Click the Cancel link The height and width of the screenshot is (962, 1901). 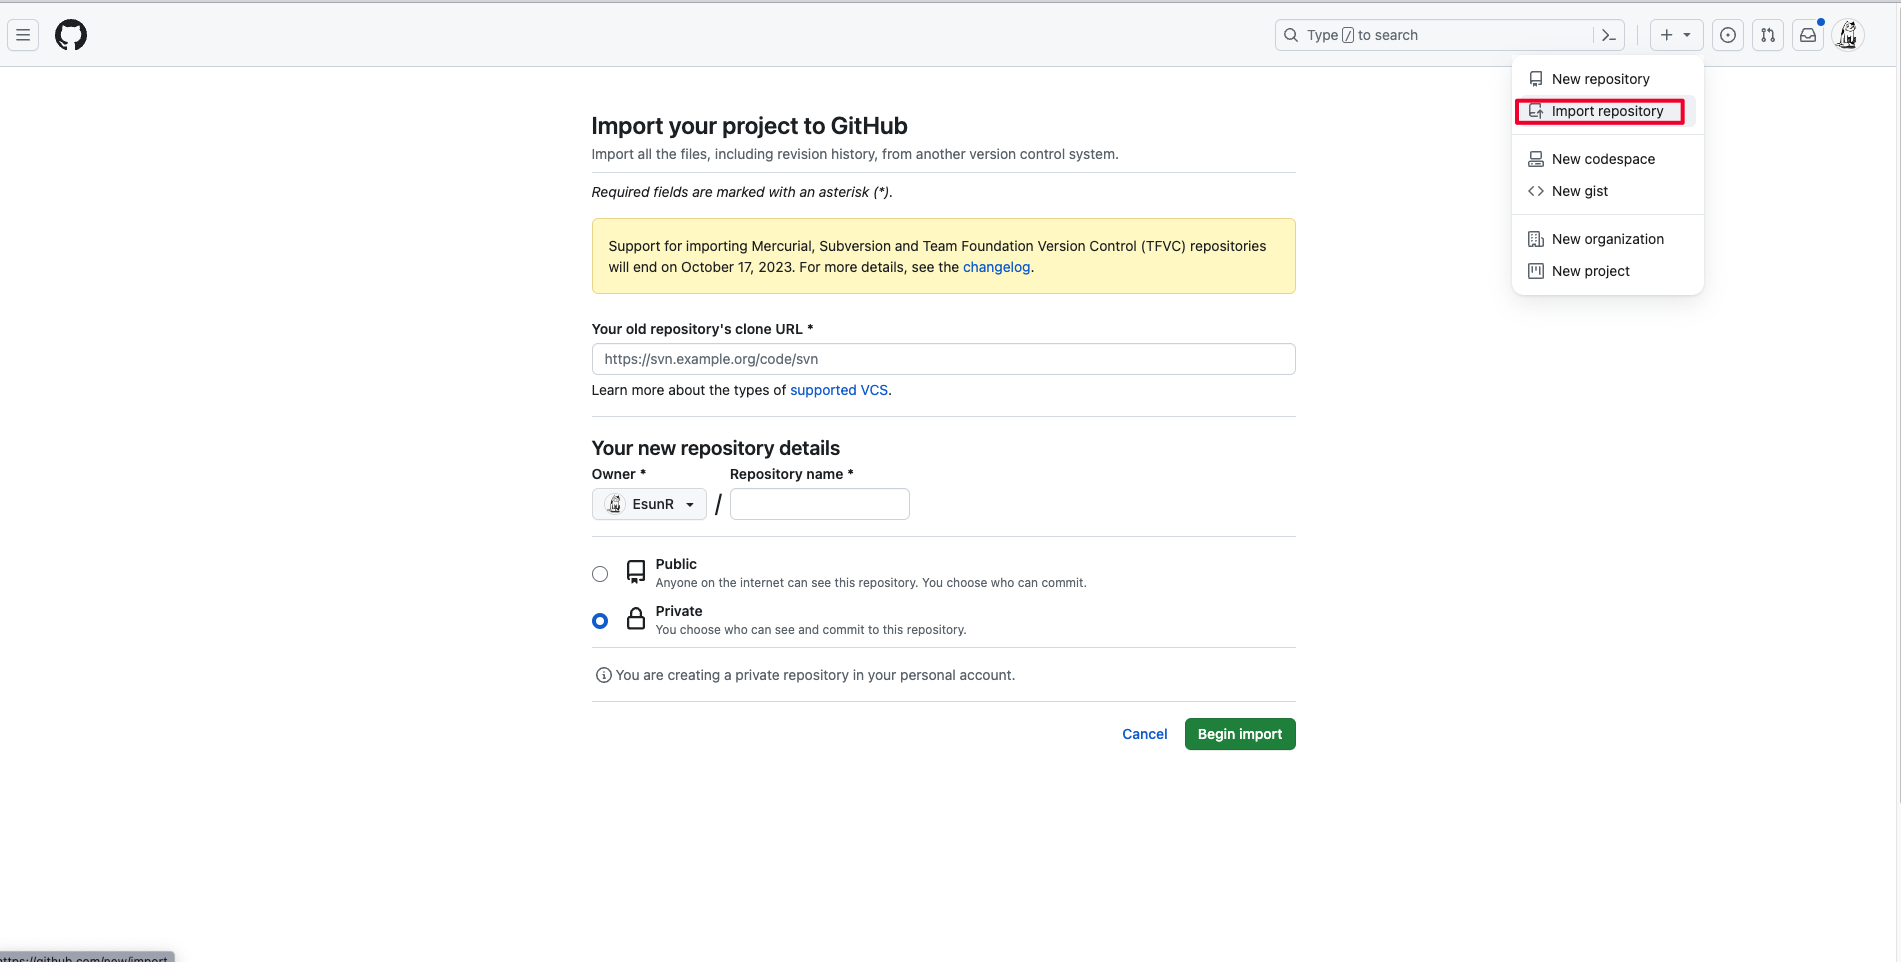coord(1144,734)
